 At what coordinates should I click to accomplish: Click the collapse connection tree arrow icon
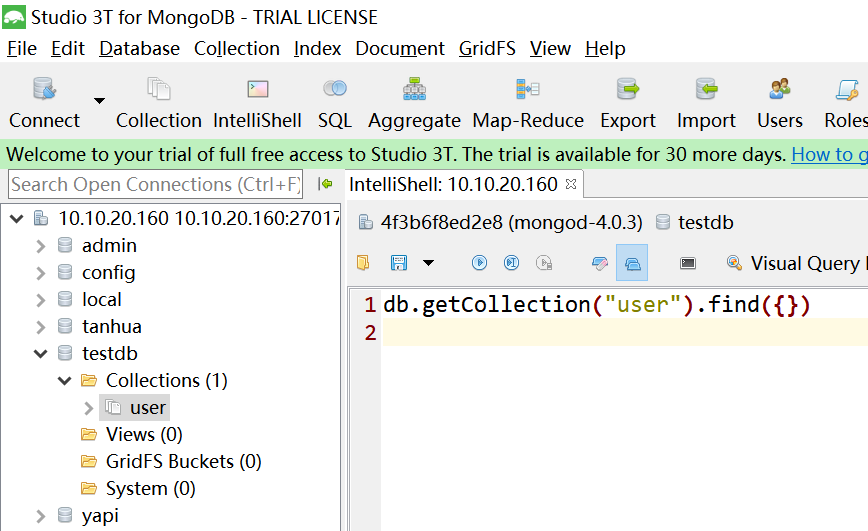tap(326, 184)
